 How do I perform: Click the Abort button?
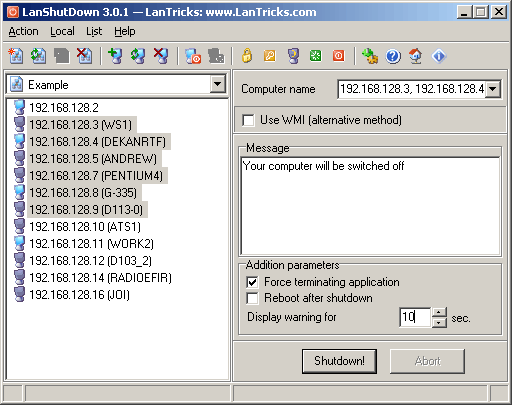(x=427, y=361)
